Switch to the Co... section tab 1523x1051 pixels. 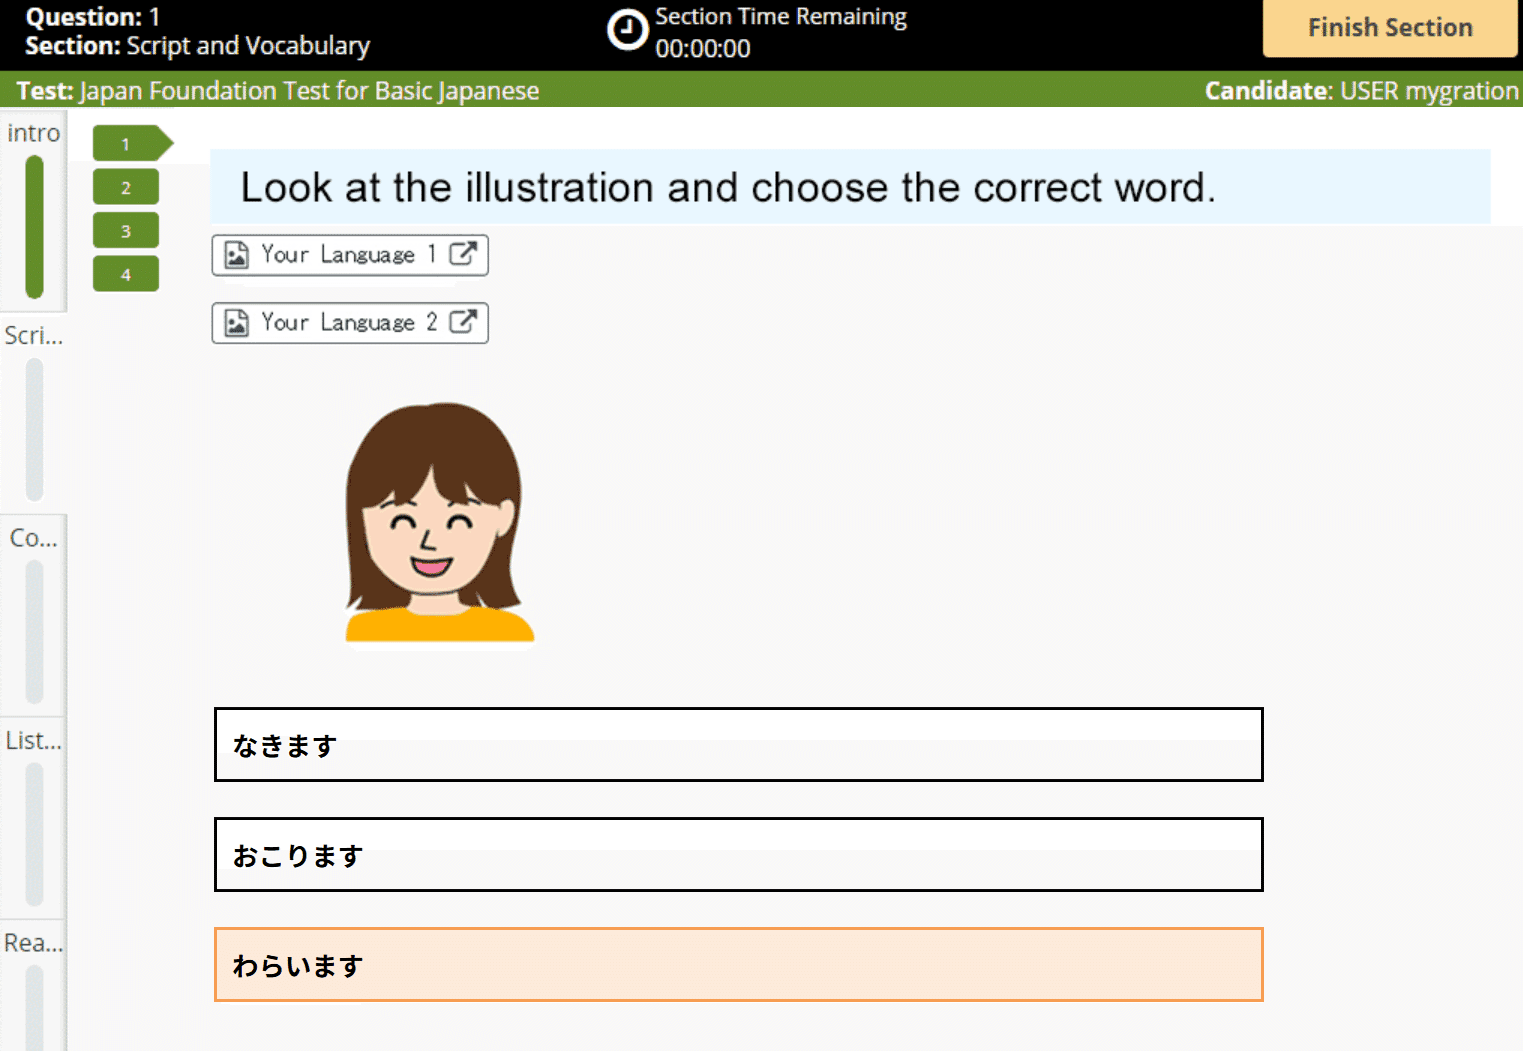click(31, 537)
